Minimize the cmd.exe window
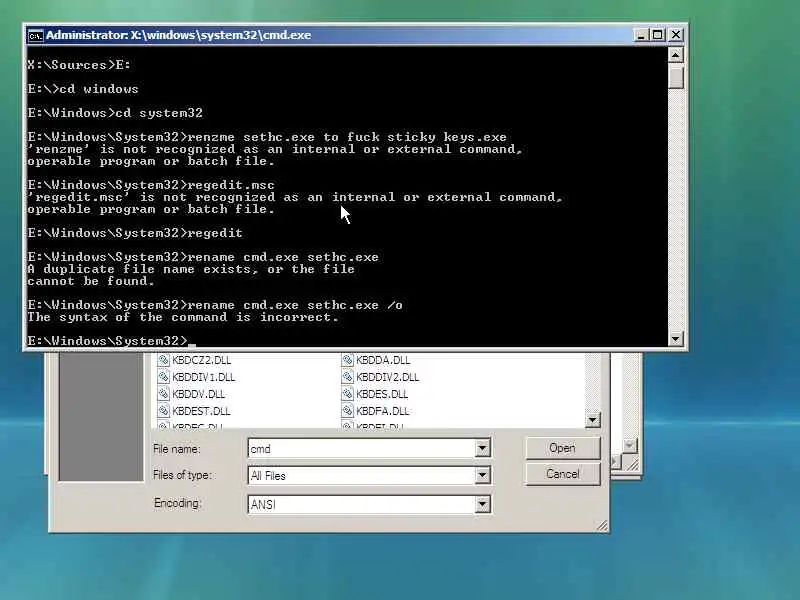The height and width of the screenshot is (600, 800). tap(640, 35)
